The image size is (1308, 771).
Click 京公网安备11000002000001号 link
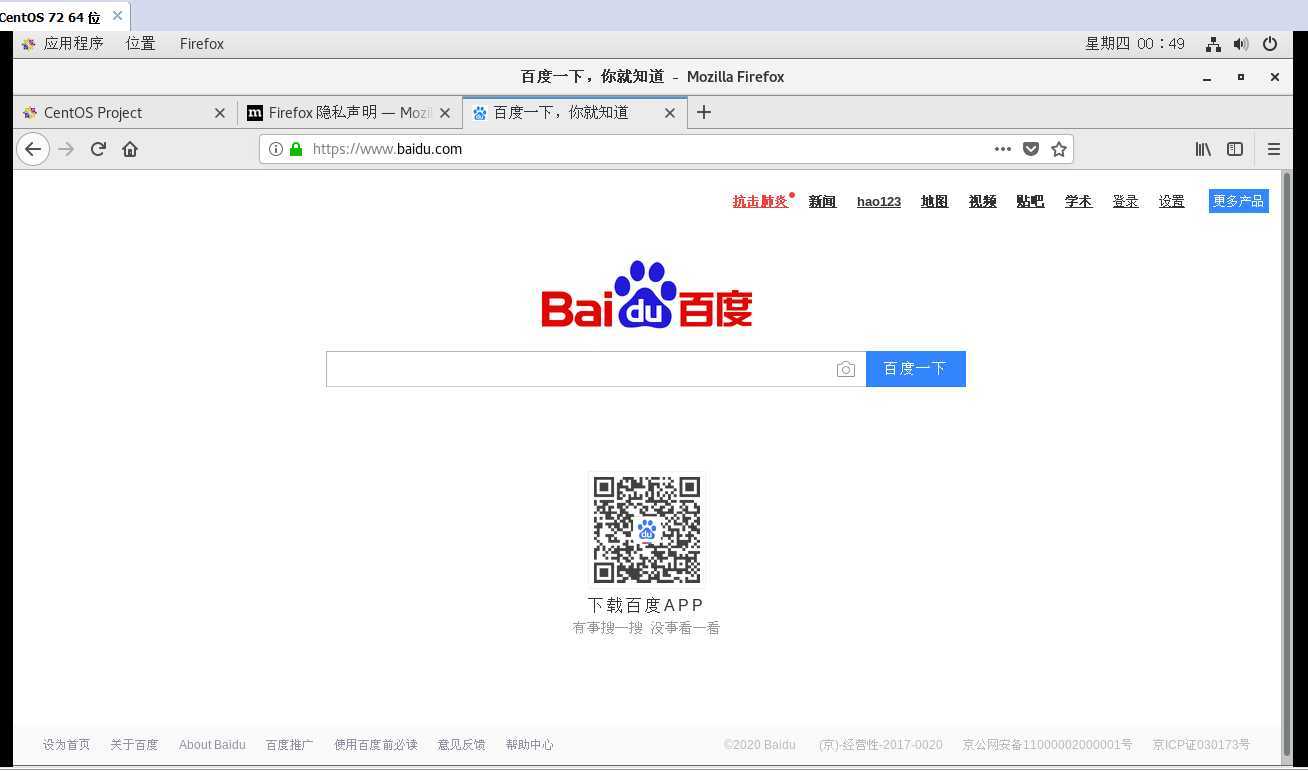1047,745
